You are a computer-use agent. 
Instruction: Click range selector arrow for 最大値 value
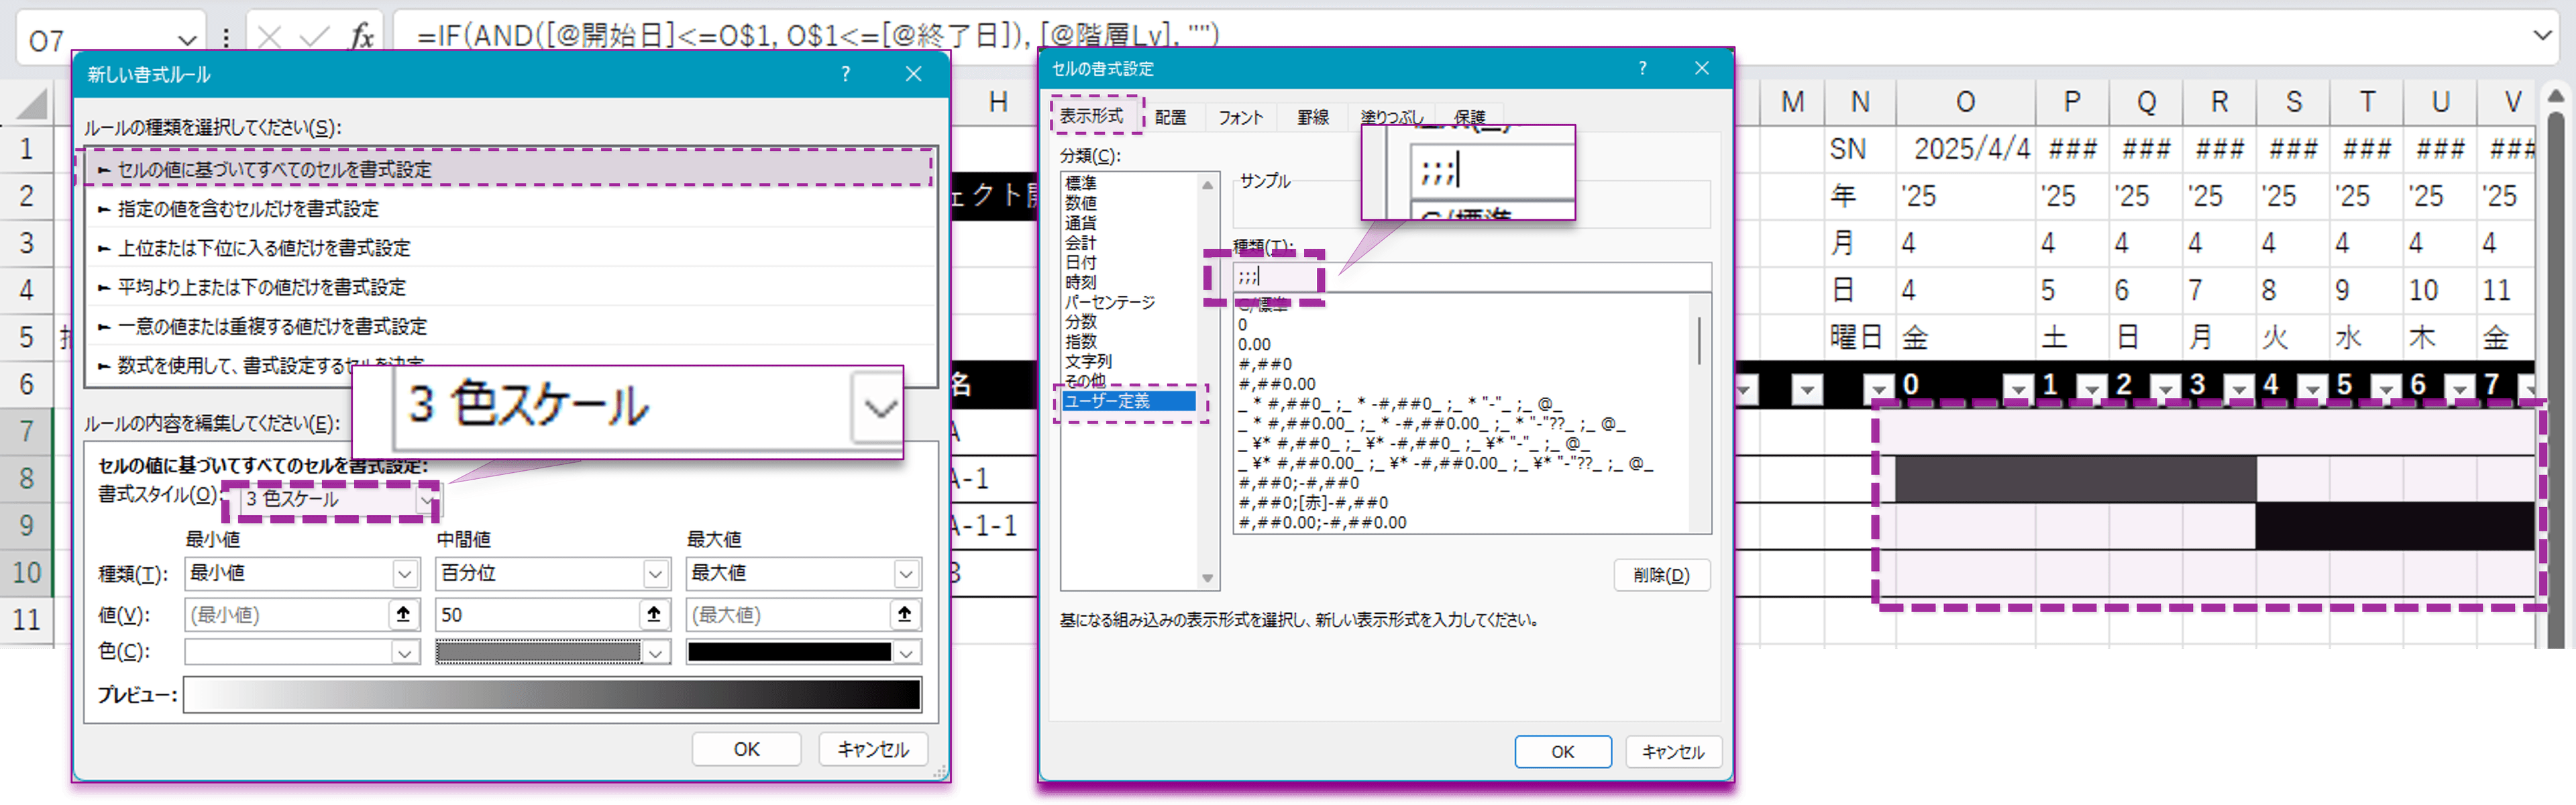904,614
